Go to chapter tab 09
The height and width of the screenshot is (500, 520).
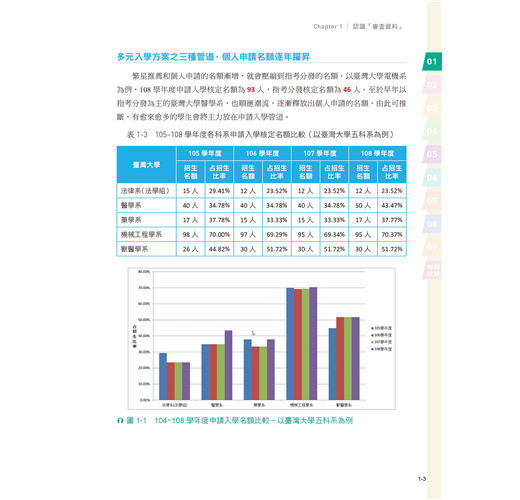click(432, 247)
